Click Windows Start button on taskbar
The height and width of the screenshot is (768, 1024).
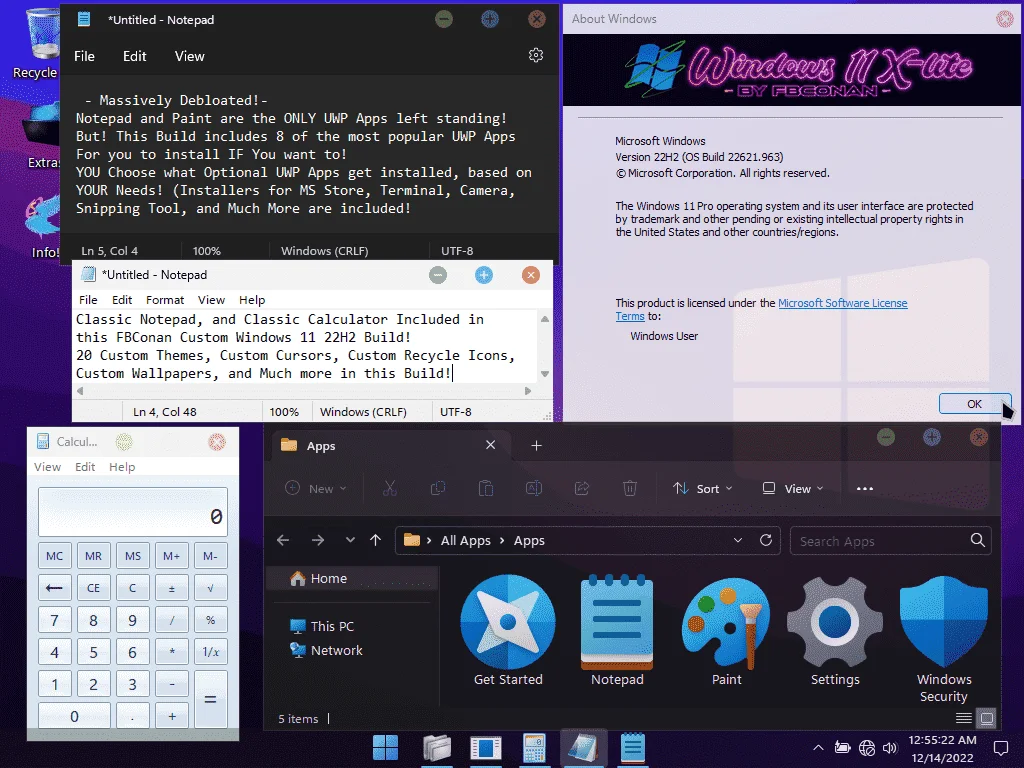(385, 748)
